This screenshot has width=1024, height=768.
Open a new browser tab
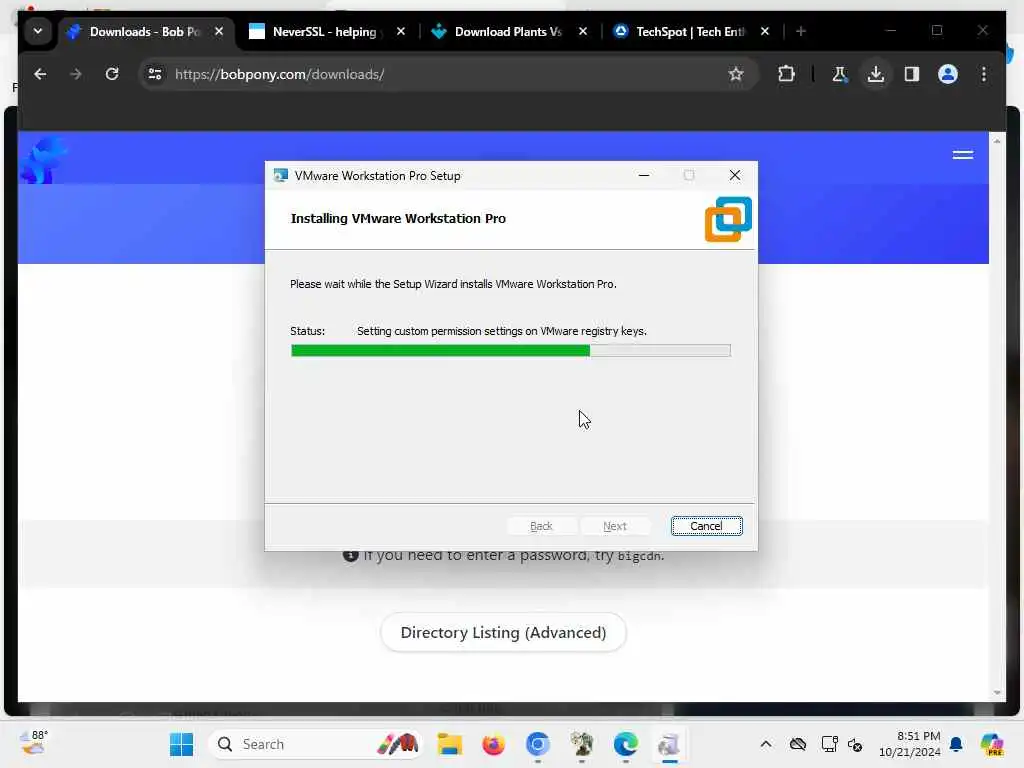pyautogui.click(x=801, y=31)
